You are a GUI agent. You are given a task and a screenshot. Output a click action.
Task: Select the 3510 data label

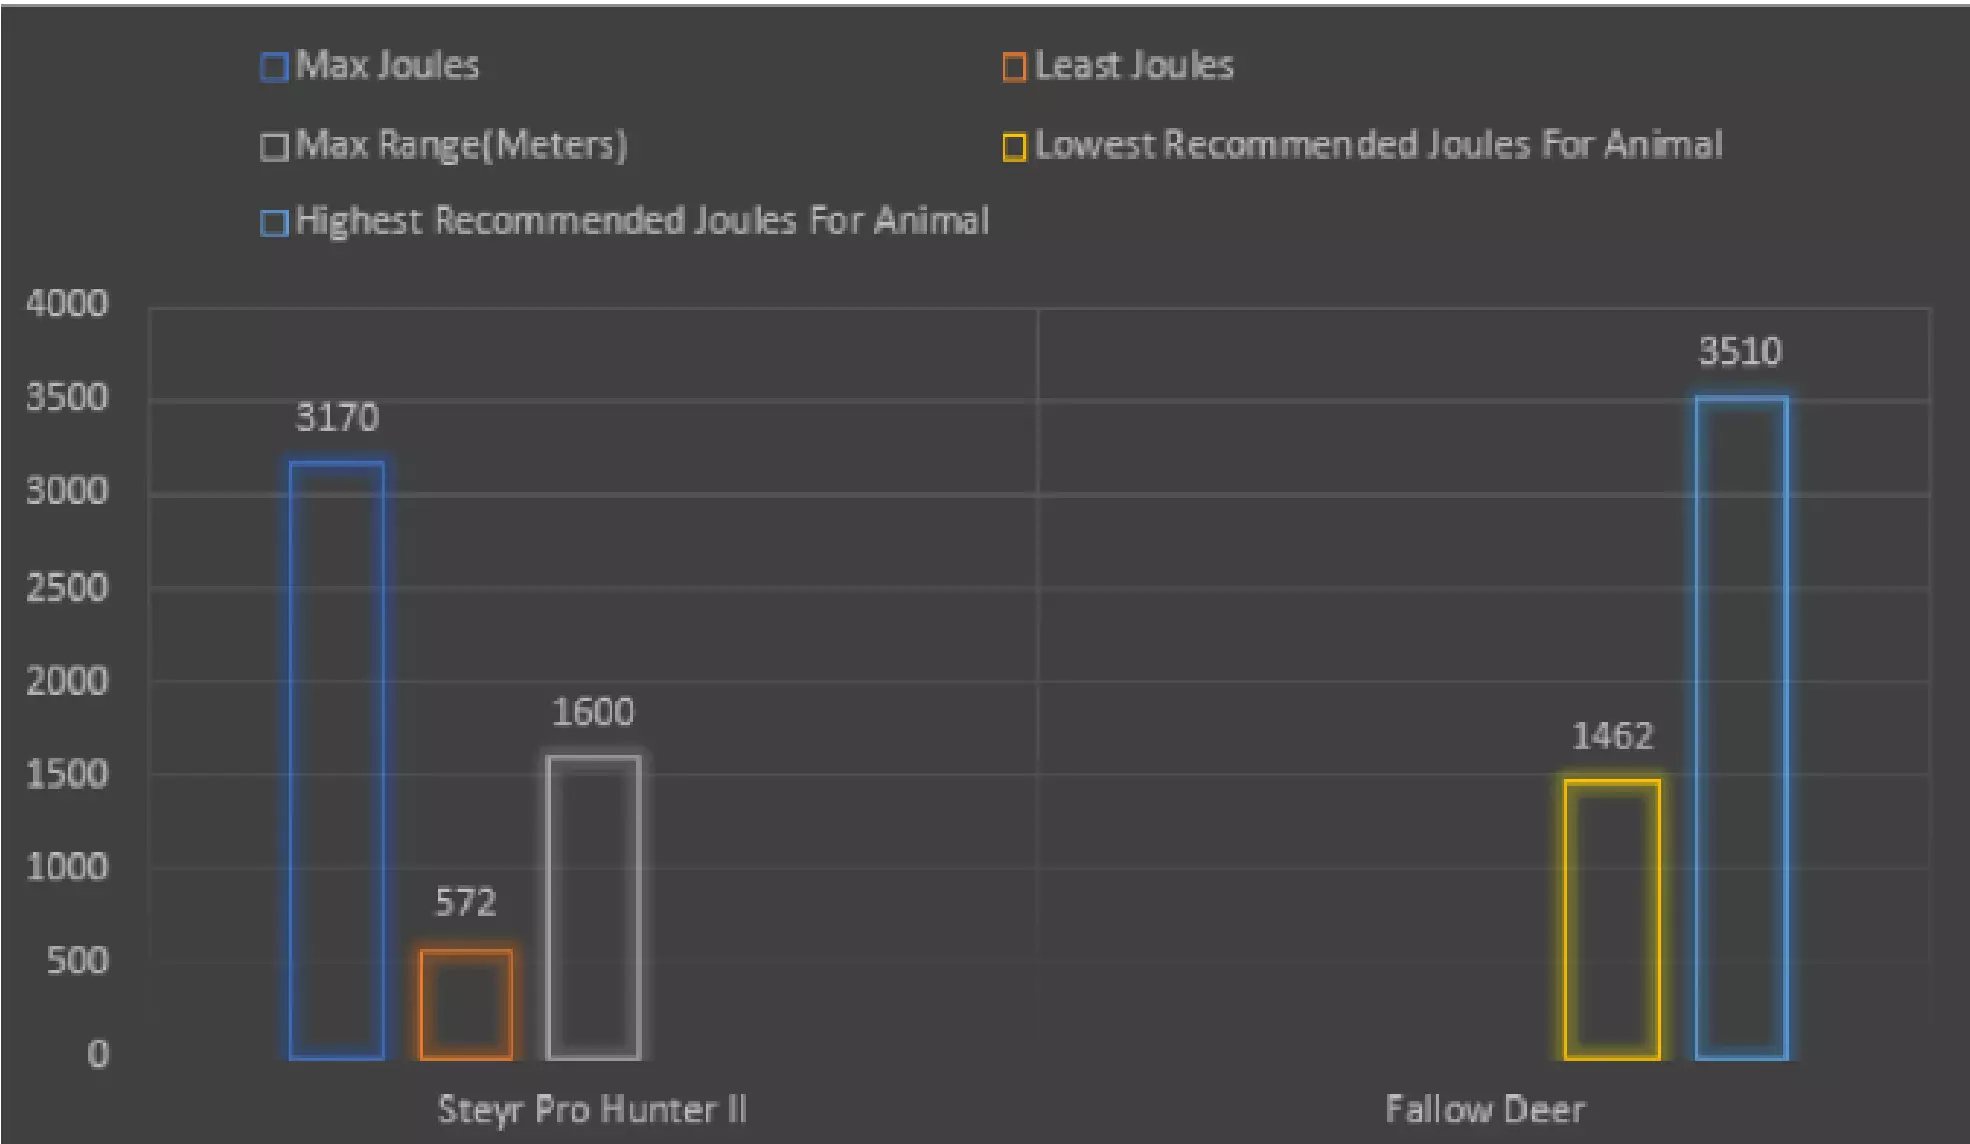pos(1740,352)
